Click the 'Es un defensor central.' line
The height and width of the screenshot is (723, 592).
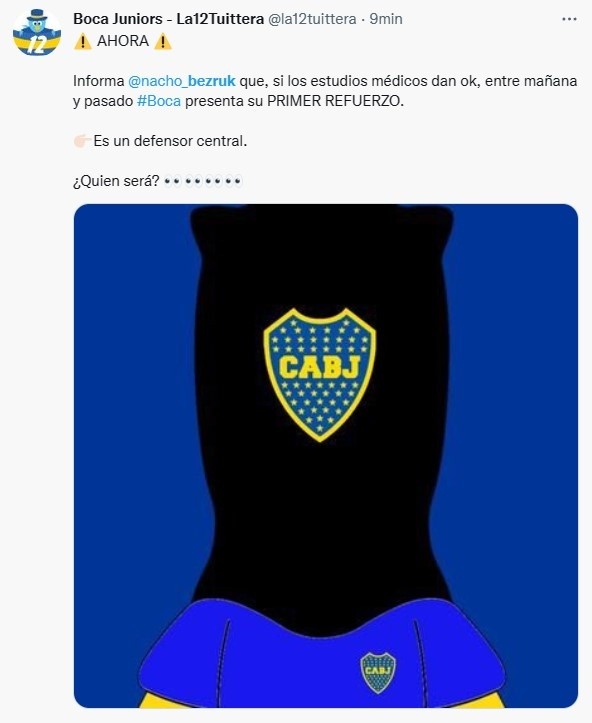click(x=170, y=141)
